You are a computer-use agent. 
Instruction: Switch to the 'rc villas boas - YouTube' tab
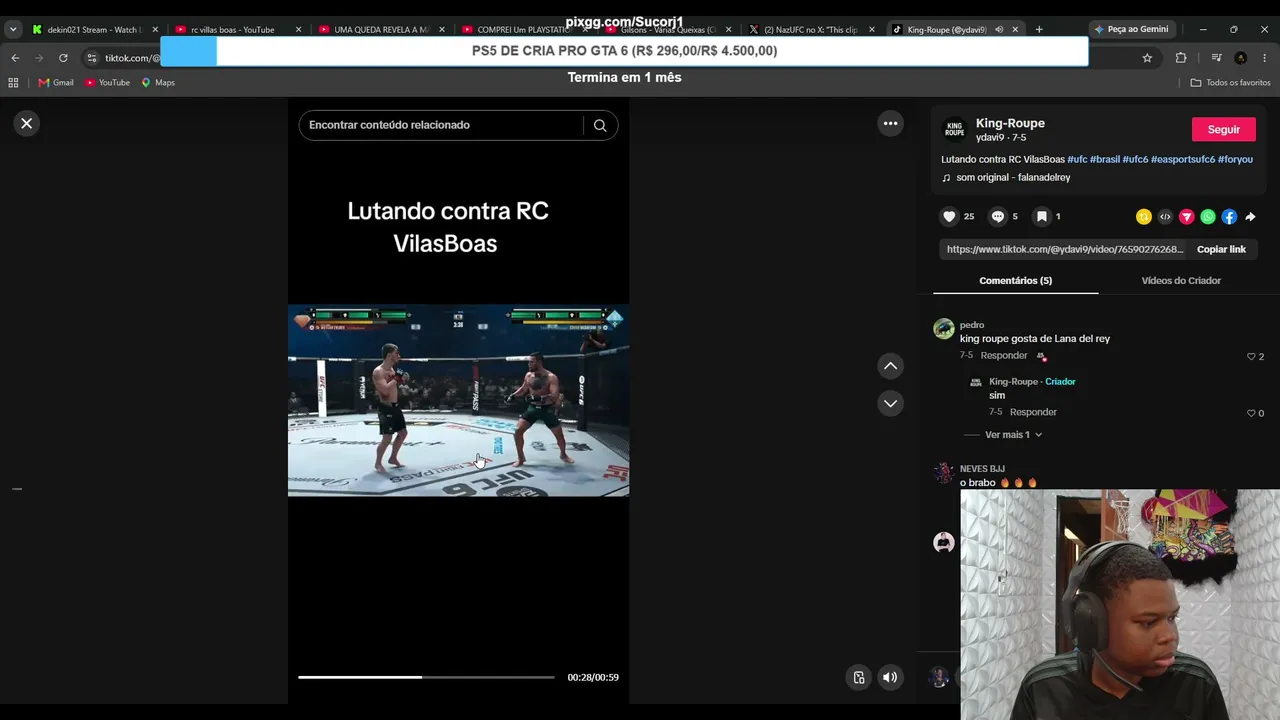(x=237, y=30)
